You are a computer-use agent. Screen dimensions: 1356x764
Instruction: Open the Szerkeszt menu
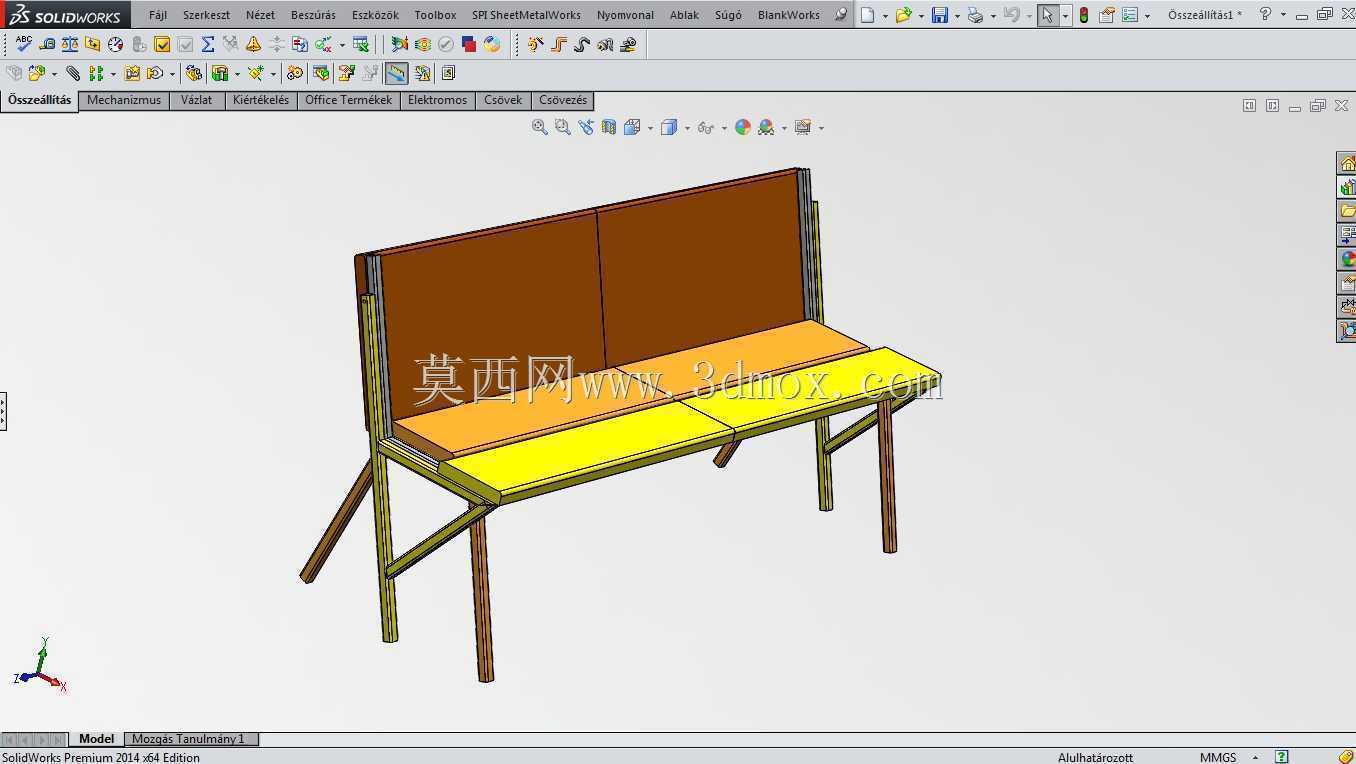[206, 15]
